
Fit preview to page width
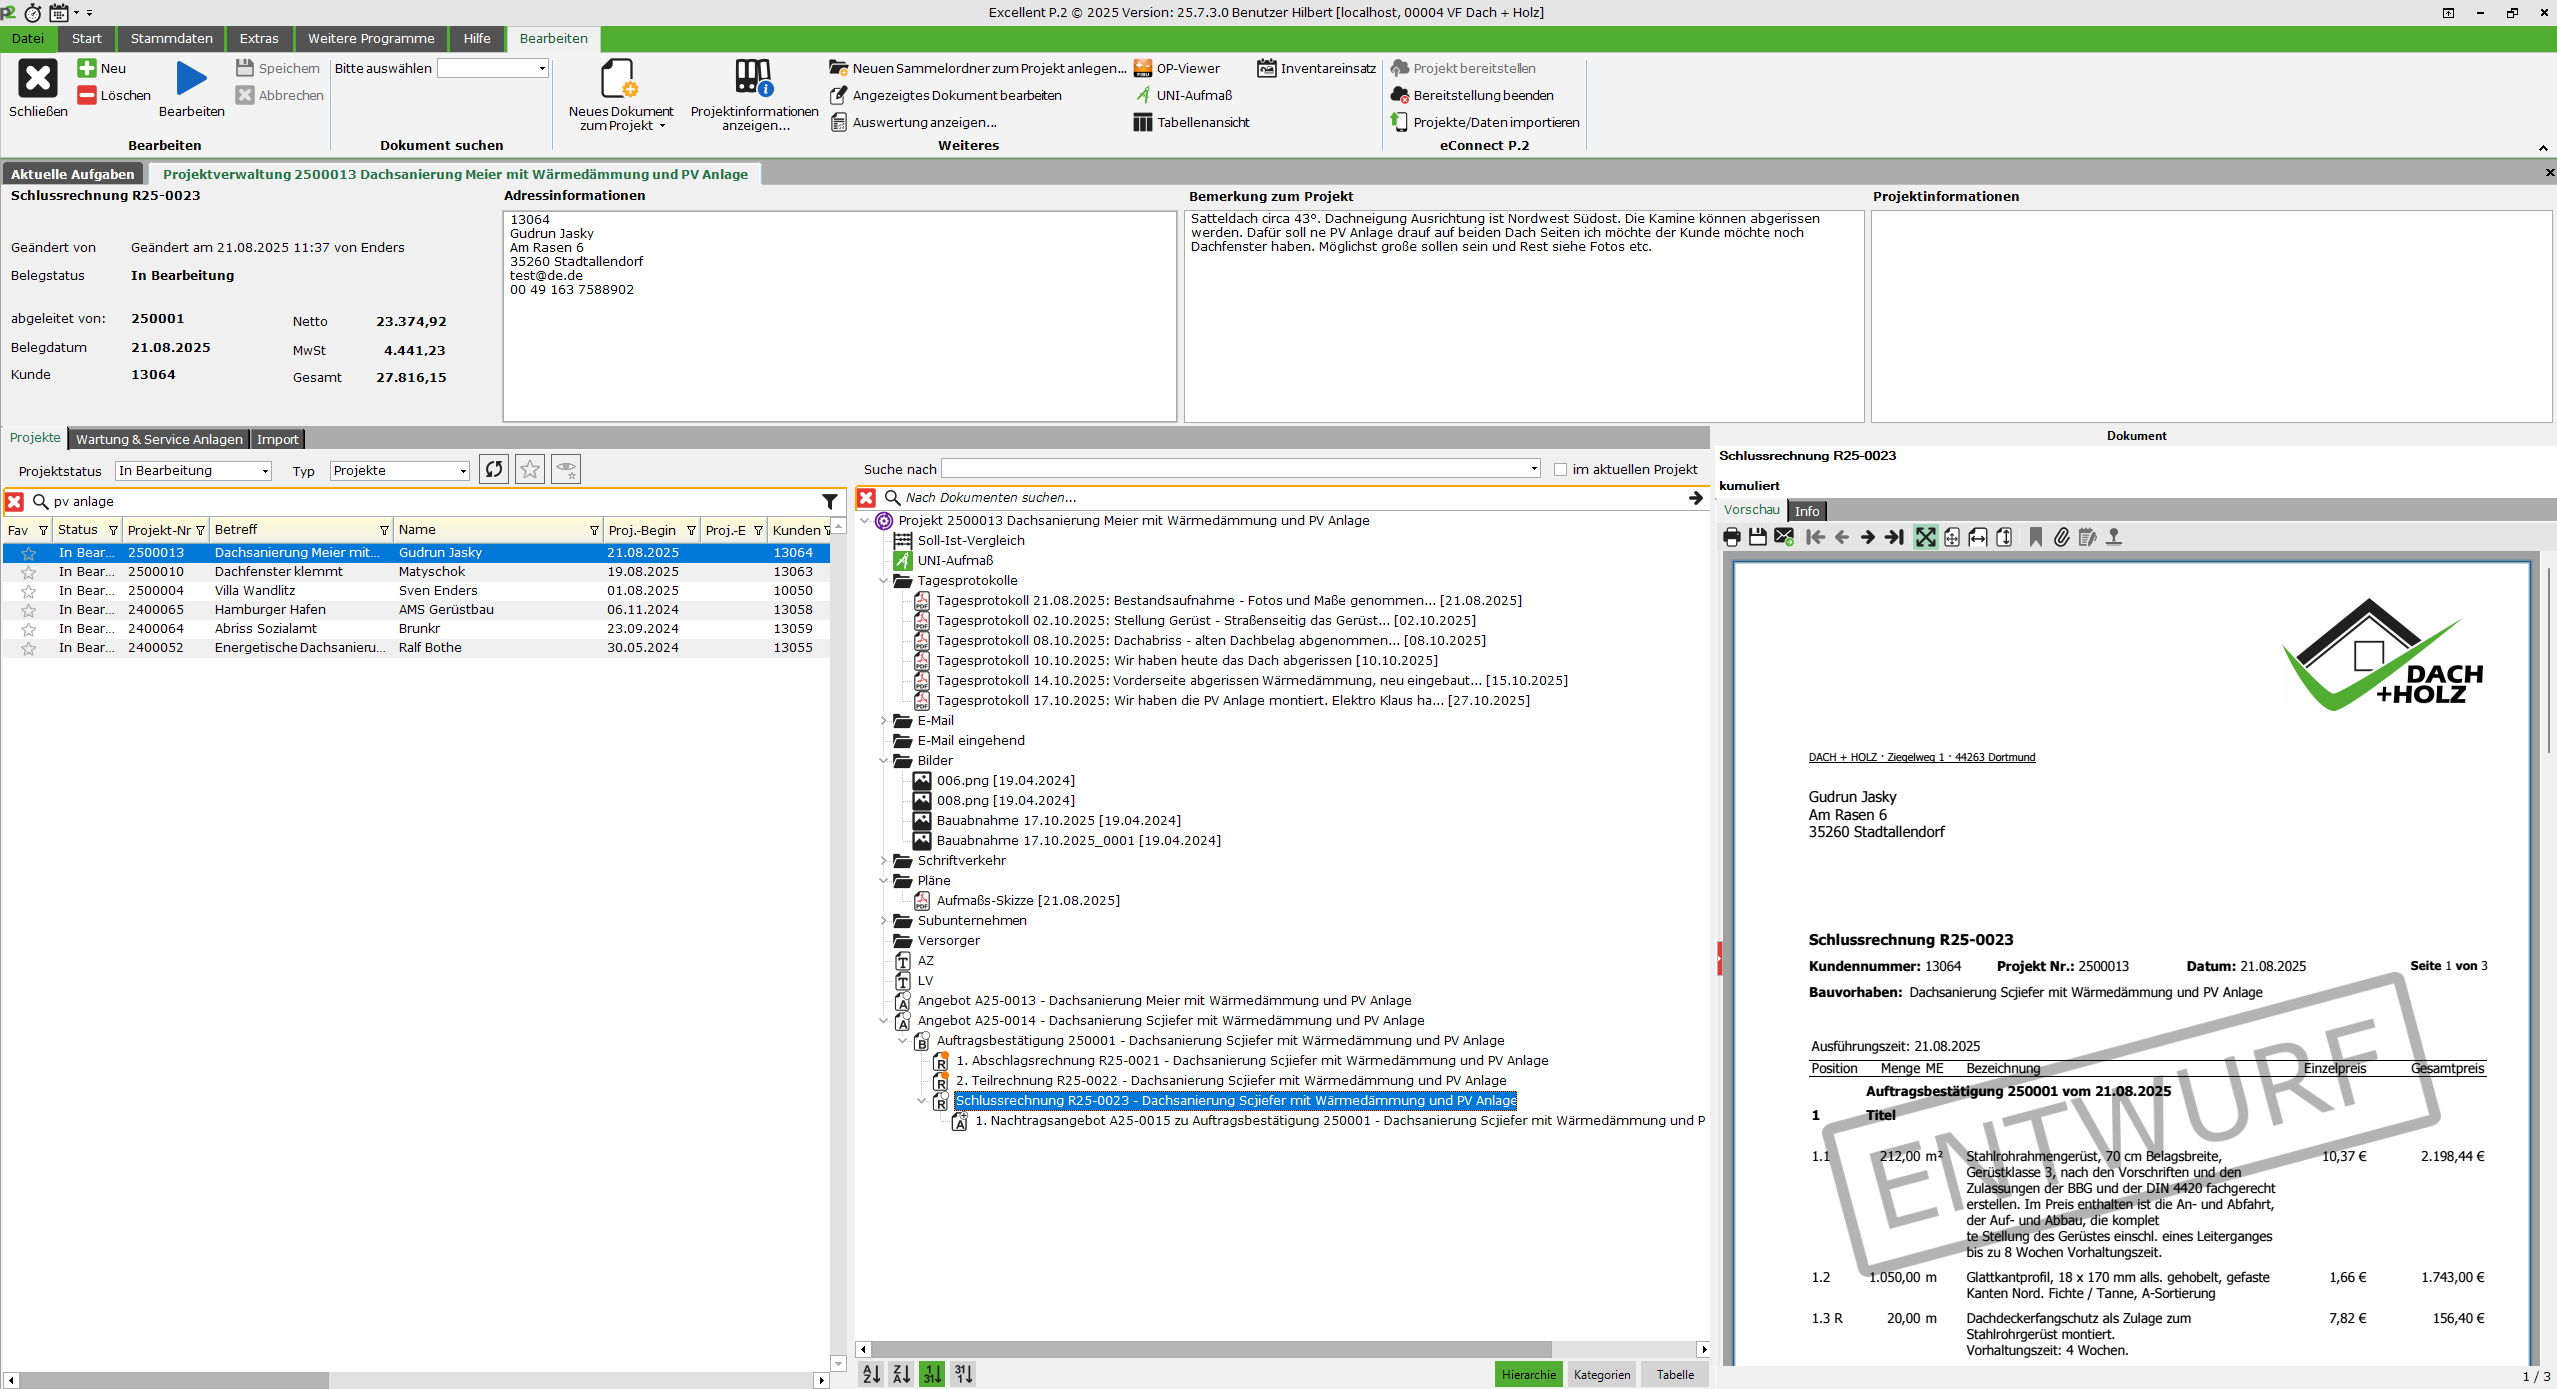click(1978, 537)
